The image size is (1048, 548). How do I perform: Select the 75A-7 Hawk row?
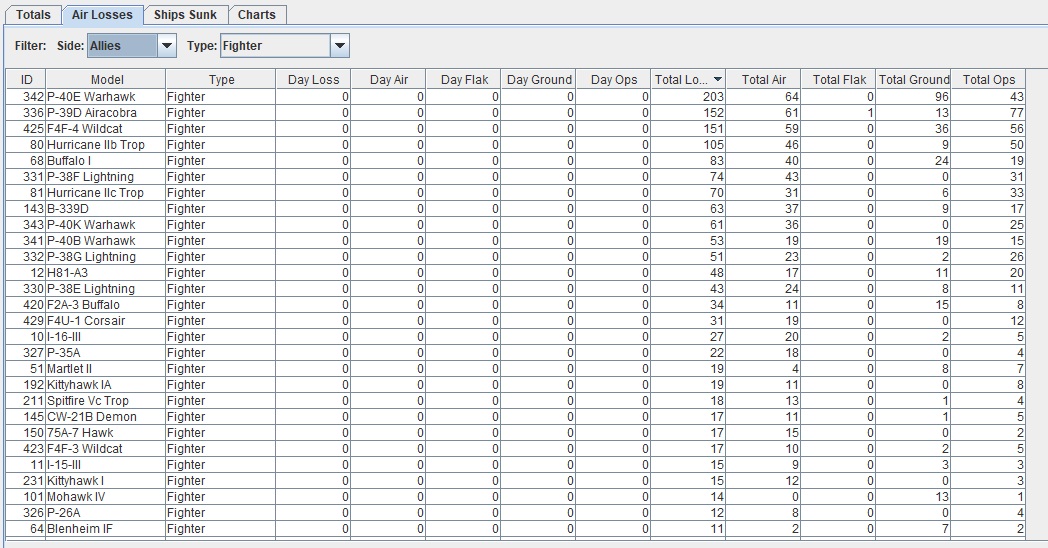515,433
